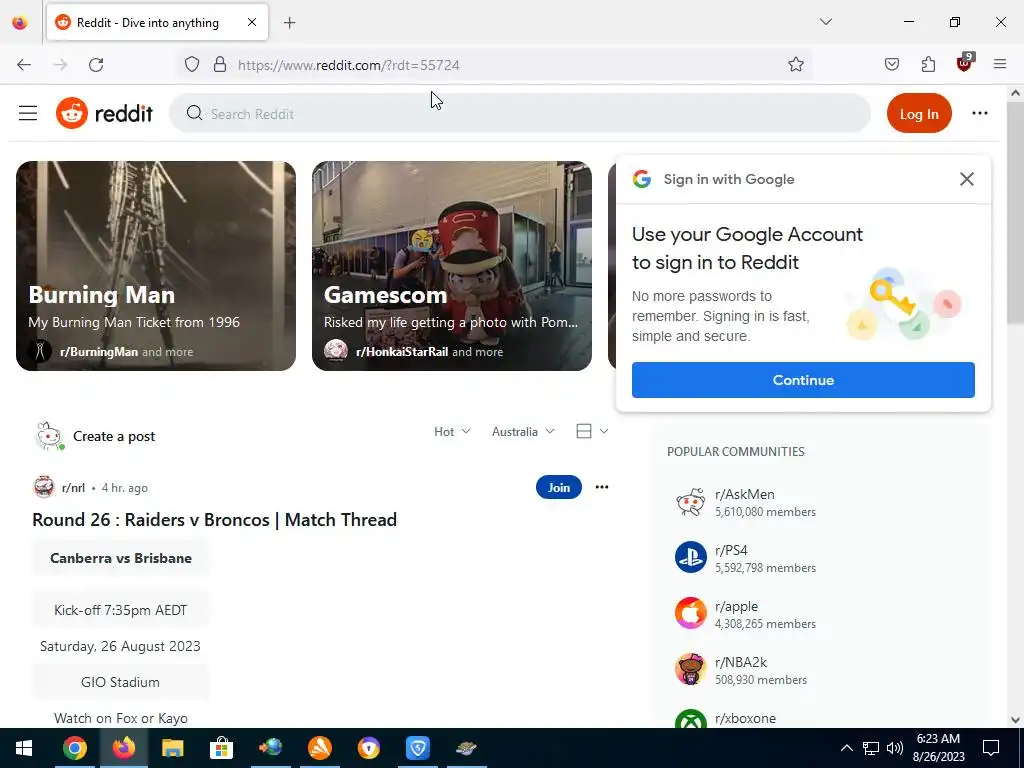Image resolution: width=1024 pixels, height=768 pixels.
Task: Click the Firefox forward arrow
Action: (x=60, y=65)
